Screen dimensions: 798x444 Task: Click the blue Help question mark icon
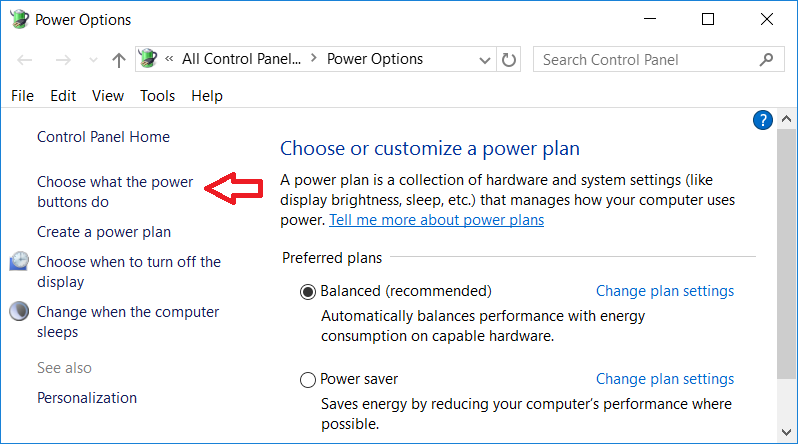pos(762,120)
